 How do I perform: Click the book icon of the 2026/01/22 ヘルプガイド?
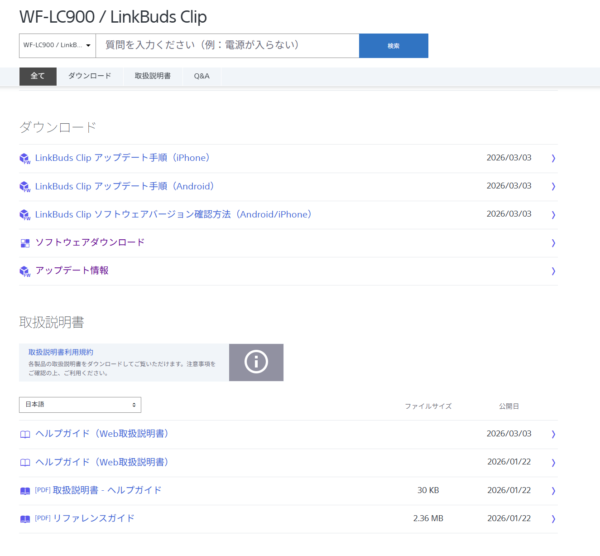point(25,463)
